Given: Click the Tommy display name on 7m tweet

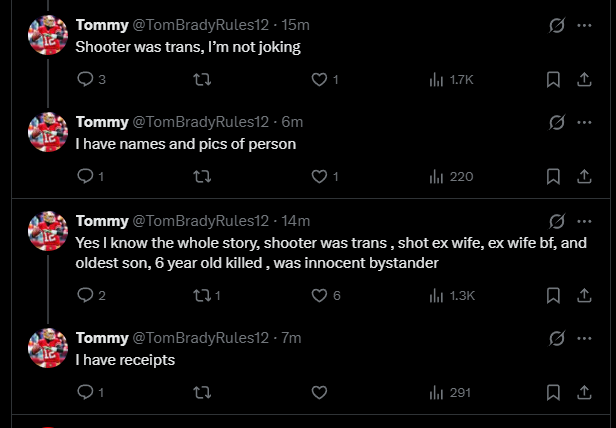Looking at the screenshot, I should coord(102,338).
